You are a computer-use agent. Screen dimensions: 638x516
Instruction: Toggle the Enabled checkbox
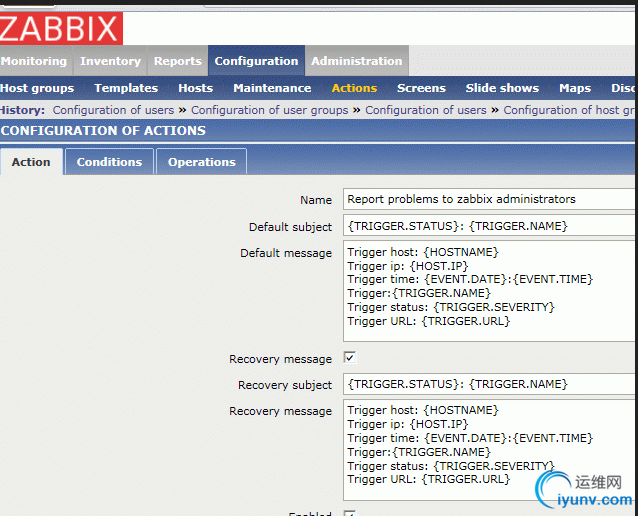coord(350,513)
